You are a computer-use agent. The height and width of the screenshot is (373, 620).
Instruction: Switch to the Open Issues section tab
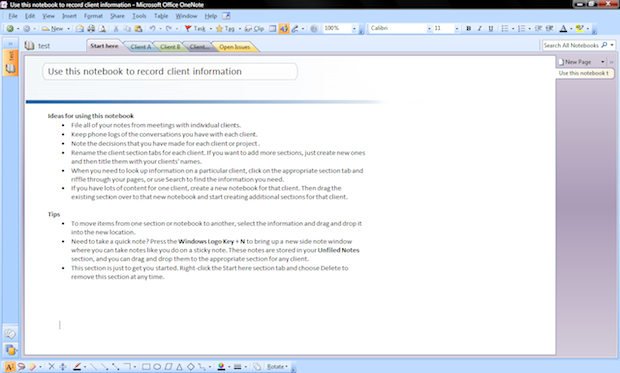[x=234, y=47]
